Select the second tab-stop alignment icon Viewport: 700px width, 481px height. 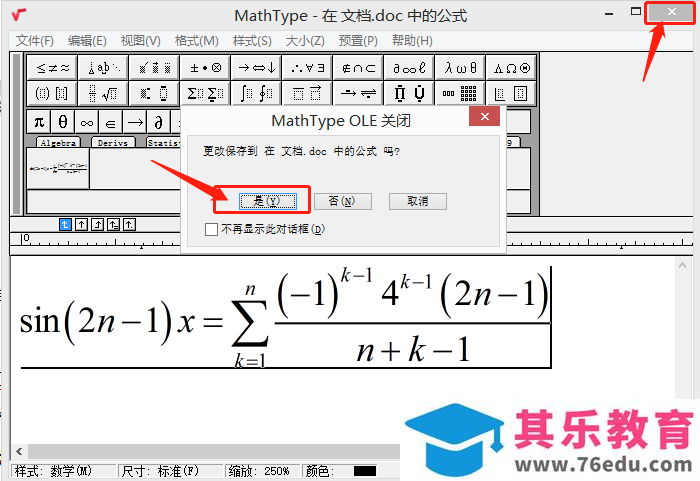click(81, 224)
